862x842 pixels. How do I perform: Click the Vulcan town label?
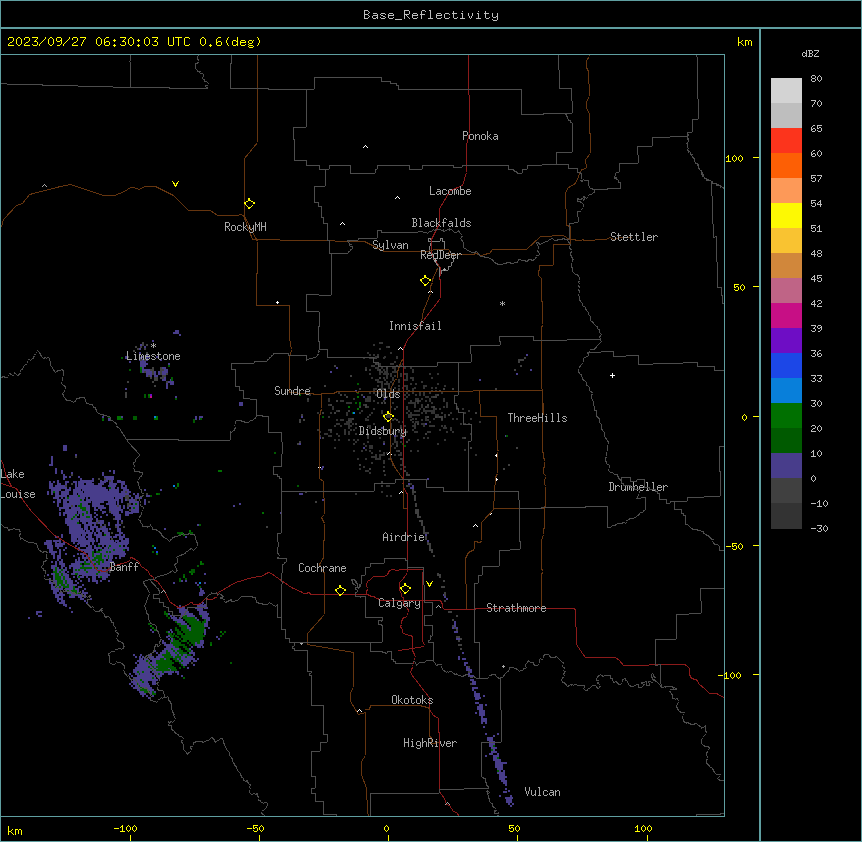[x=542, y=792]
